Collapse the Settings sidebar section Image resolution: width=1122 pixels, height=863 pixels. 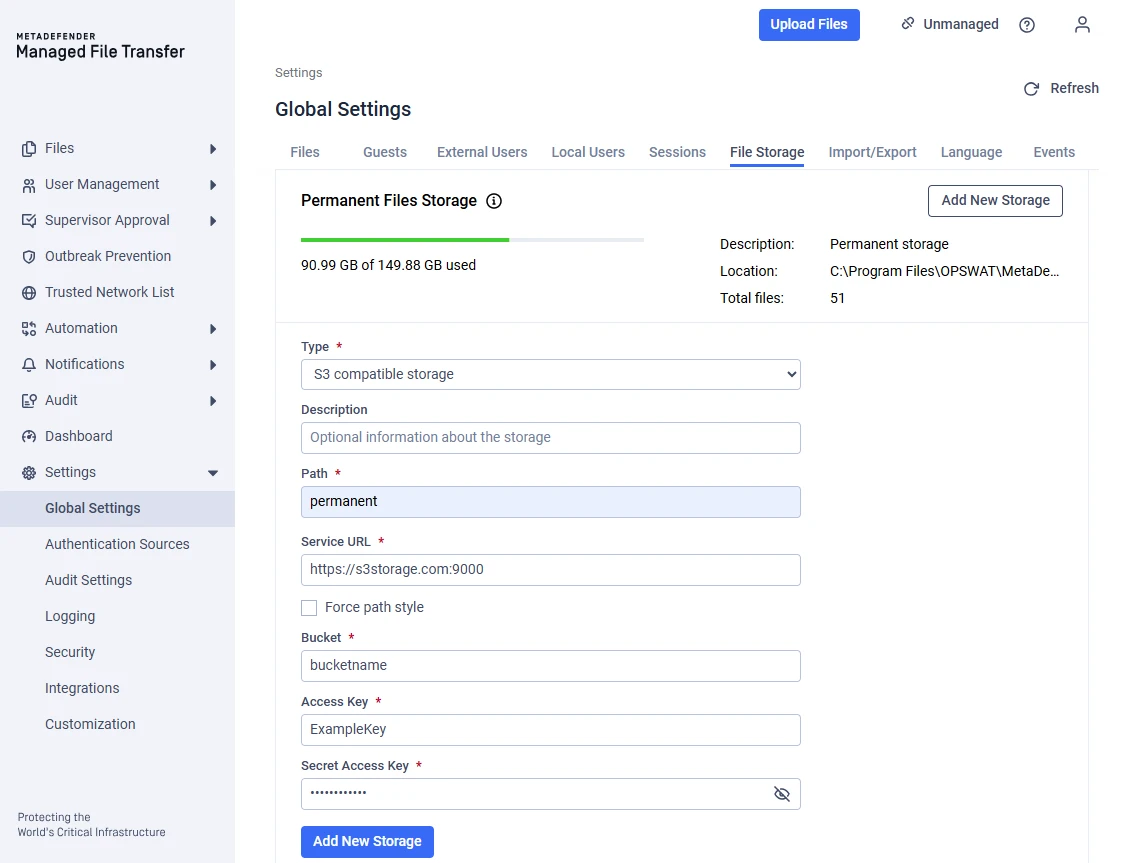tap(212, 473)
